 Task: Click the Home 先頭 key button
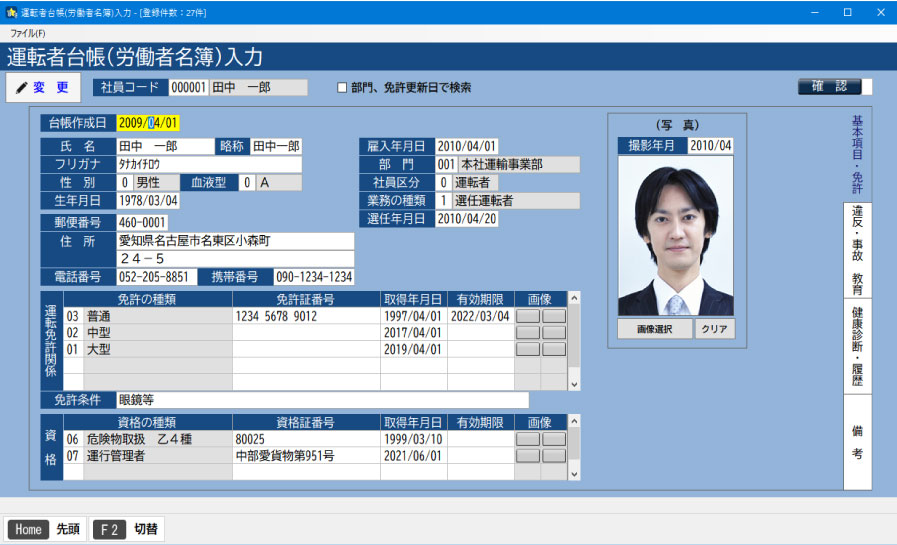pos(46,529)
